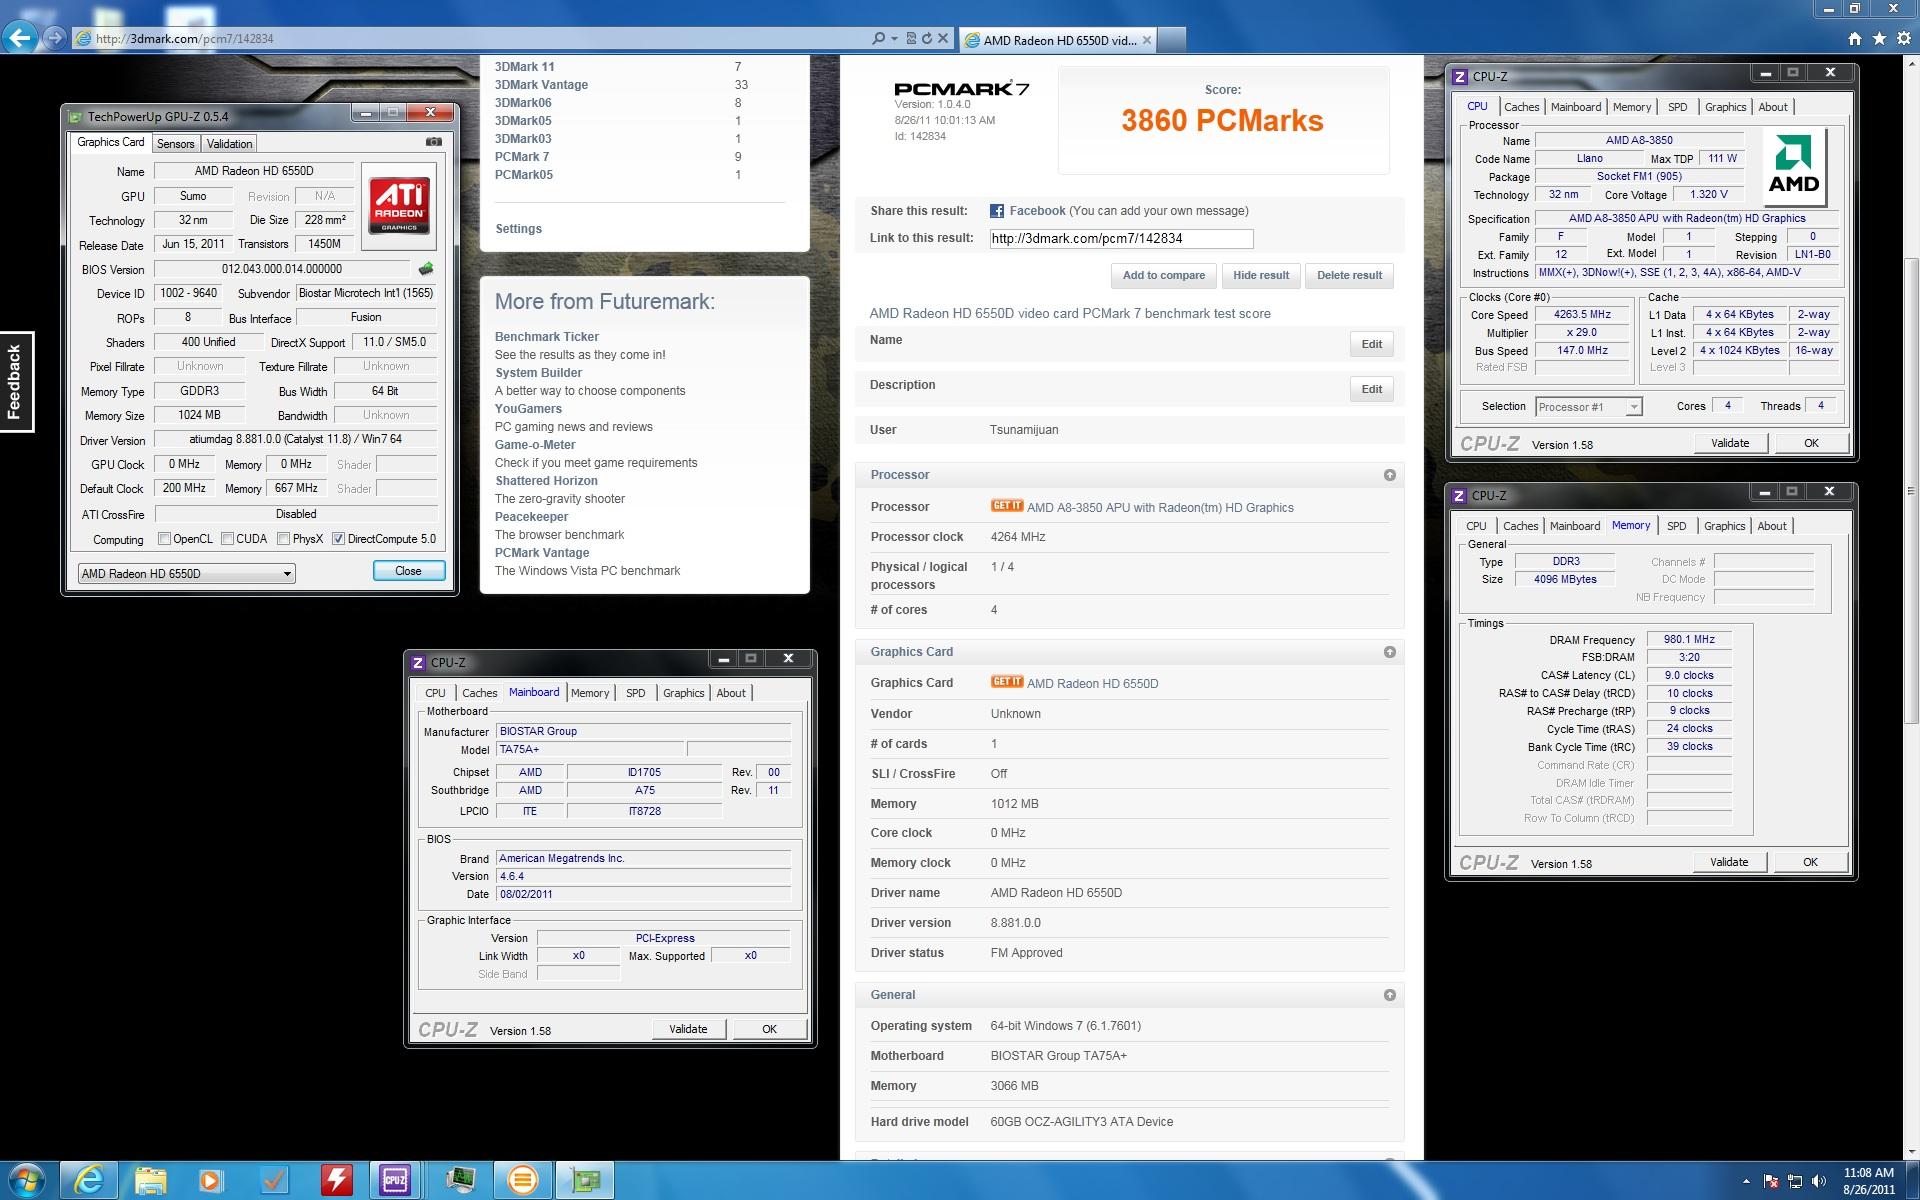Click the GPU-Z camera screenshot icon
The width and height of the screenshot is (1920, 1200).
click(x=434, y=142)
